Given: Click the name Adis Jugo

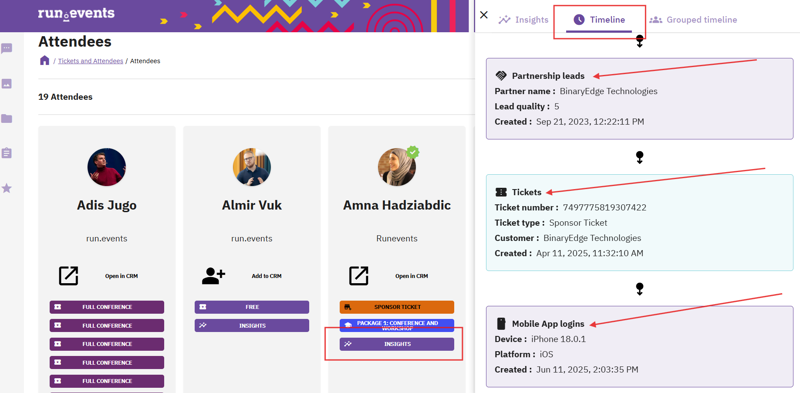Looking at the screenshot, I should tap(107, 205).
